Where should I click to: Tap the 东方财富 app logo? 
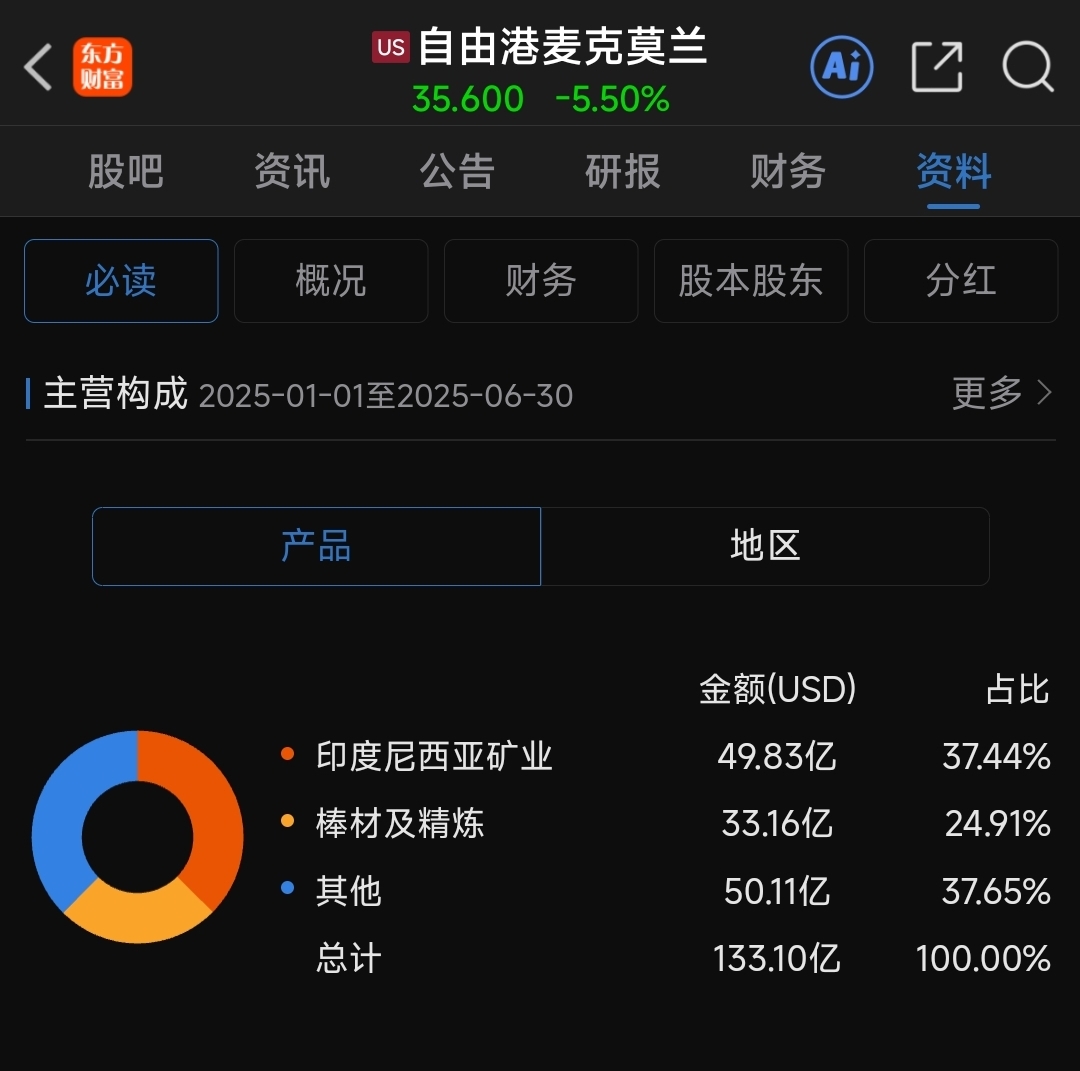tap(103, 67)
